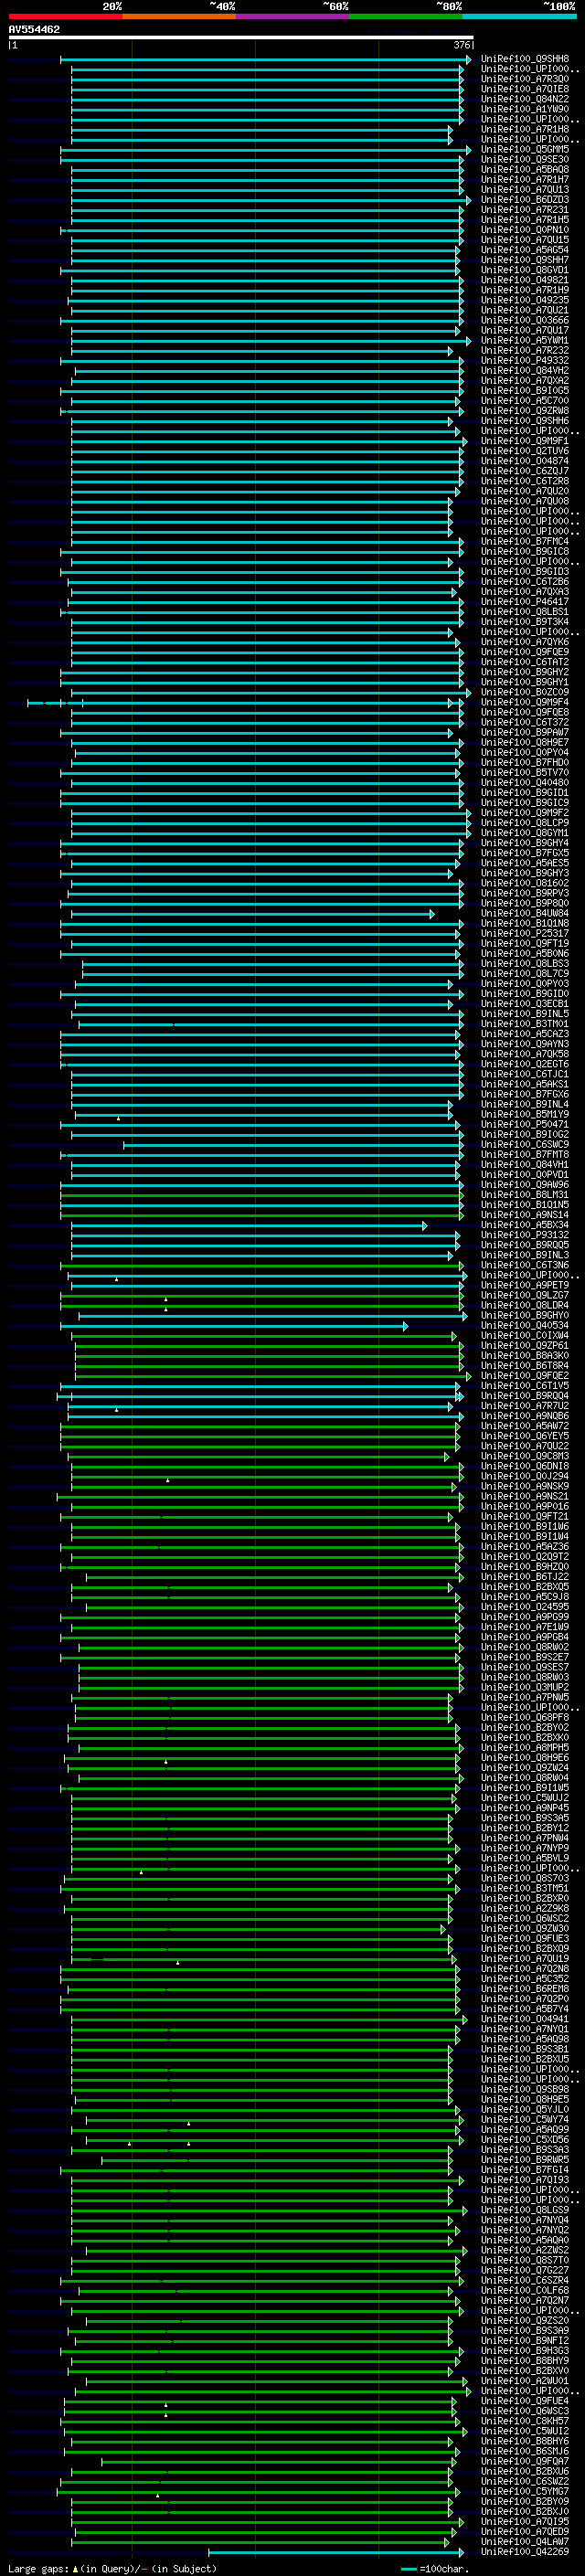The width and height of the screenshot is (585, 2576).
Task: Select the UniRef100_O49821 label
Action: (525, 280)
